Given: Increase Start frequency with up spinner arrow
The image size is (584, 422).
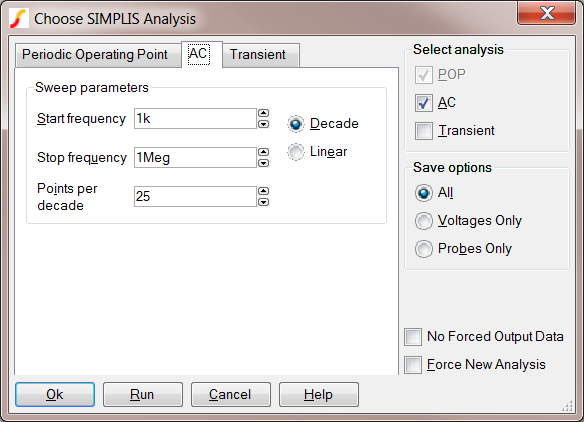Looking at the screenshot, I should tap(264, 113).
